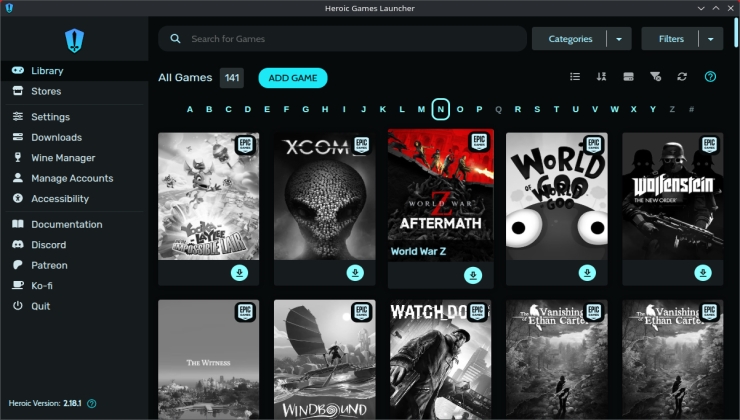Open Yooka-Laylee Impossible Lair cover
Screen dimensions: 740x420
[x=209, y=196]
